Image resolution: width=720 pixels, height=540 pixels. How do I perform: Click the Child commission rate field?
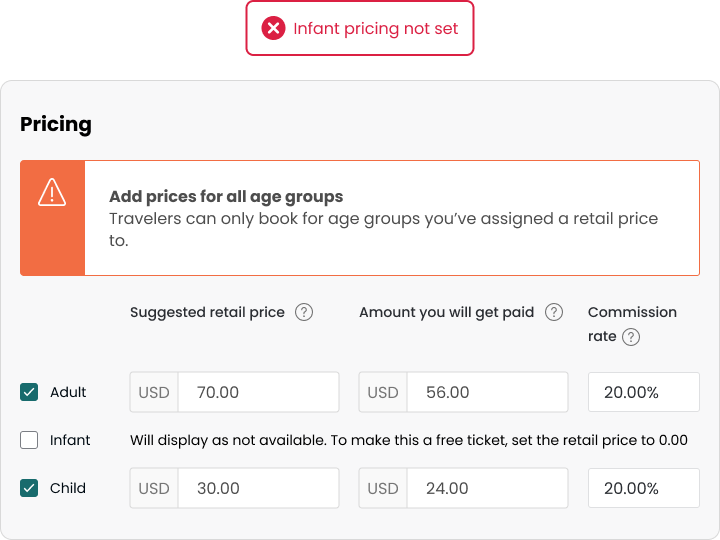[643, 488]
